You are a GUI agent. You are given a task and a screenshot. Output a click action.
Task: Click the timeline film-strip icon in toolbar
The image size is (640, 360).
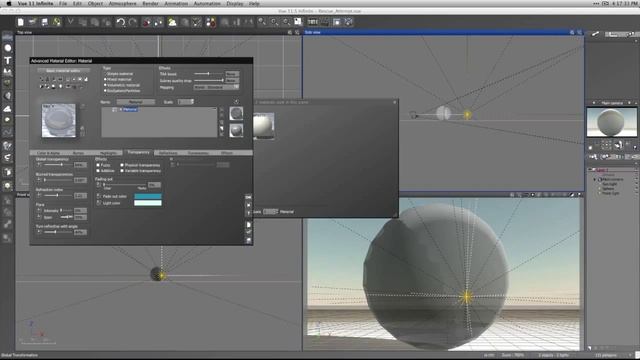pos(313,22)
